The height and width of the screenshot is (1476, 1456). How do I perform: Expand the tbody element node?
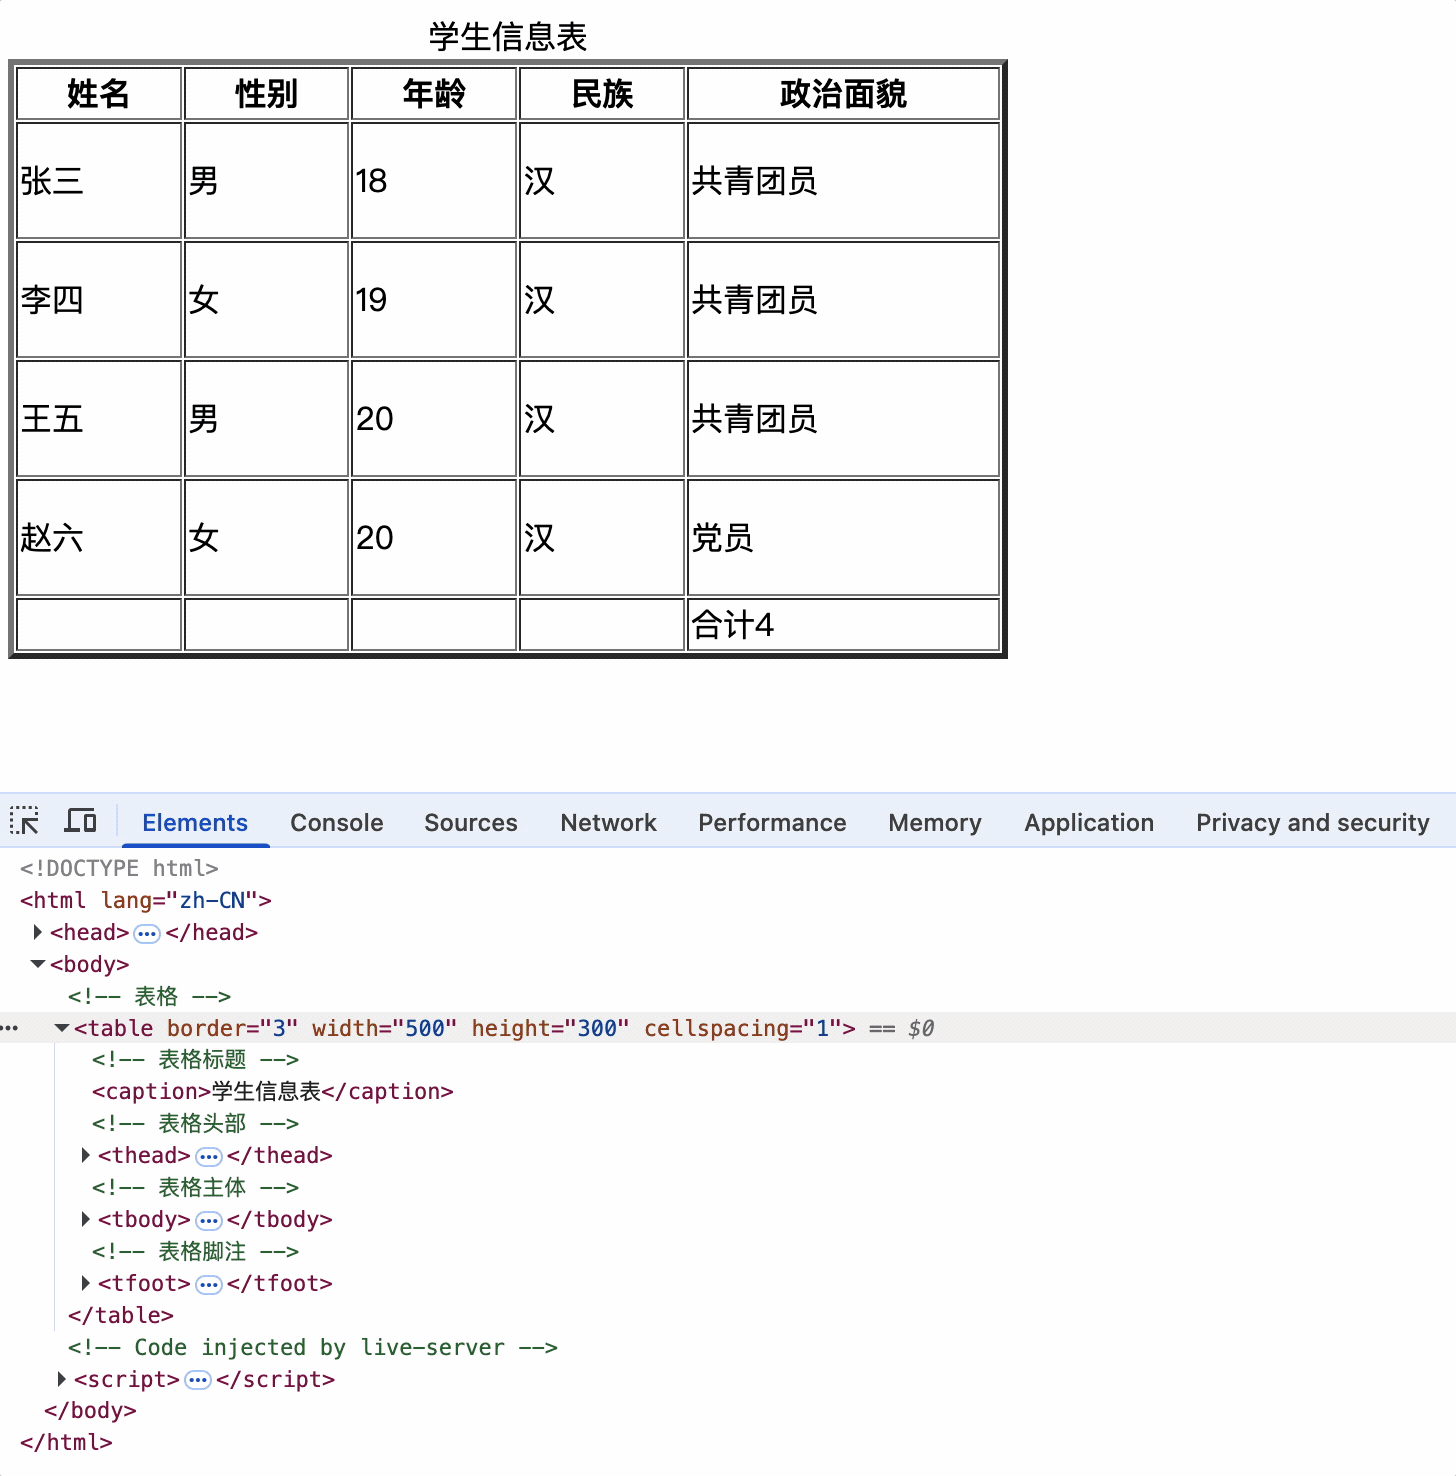(86, 1219)
